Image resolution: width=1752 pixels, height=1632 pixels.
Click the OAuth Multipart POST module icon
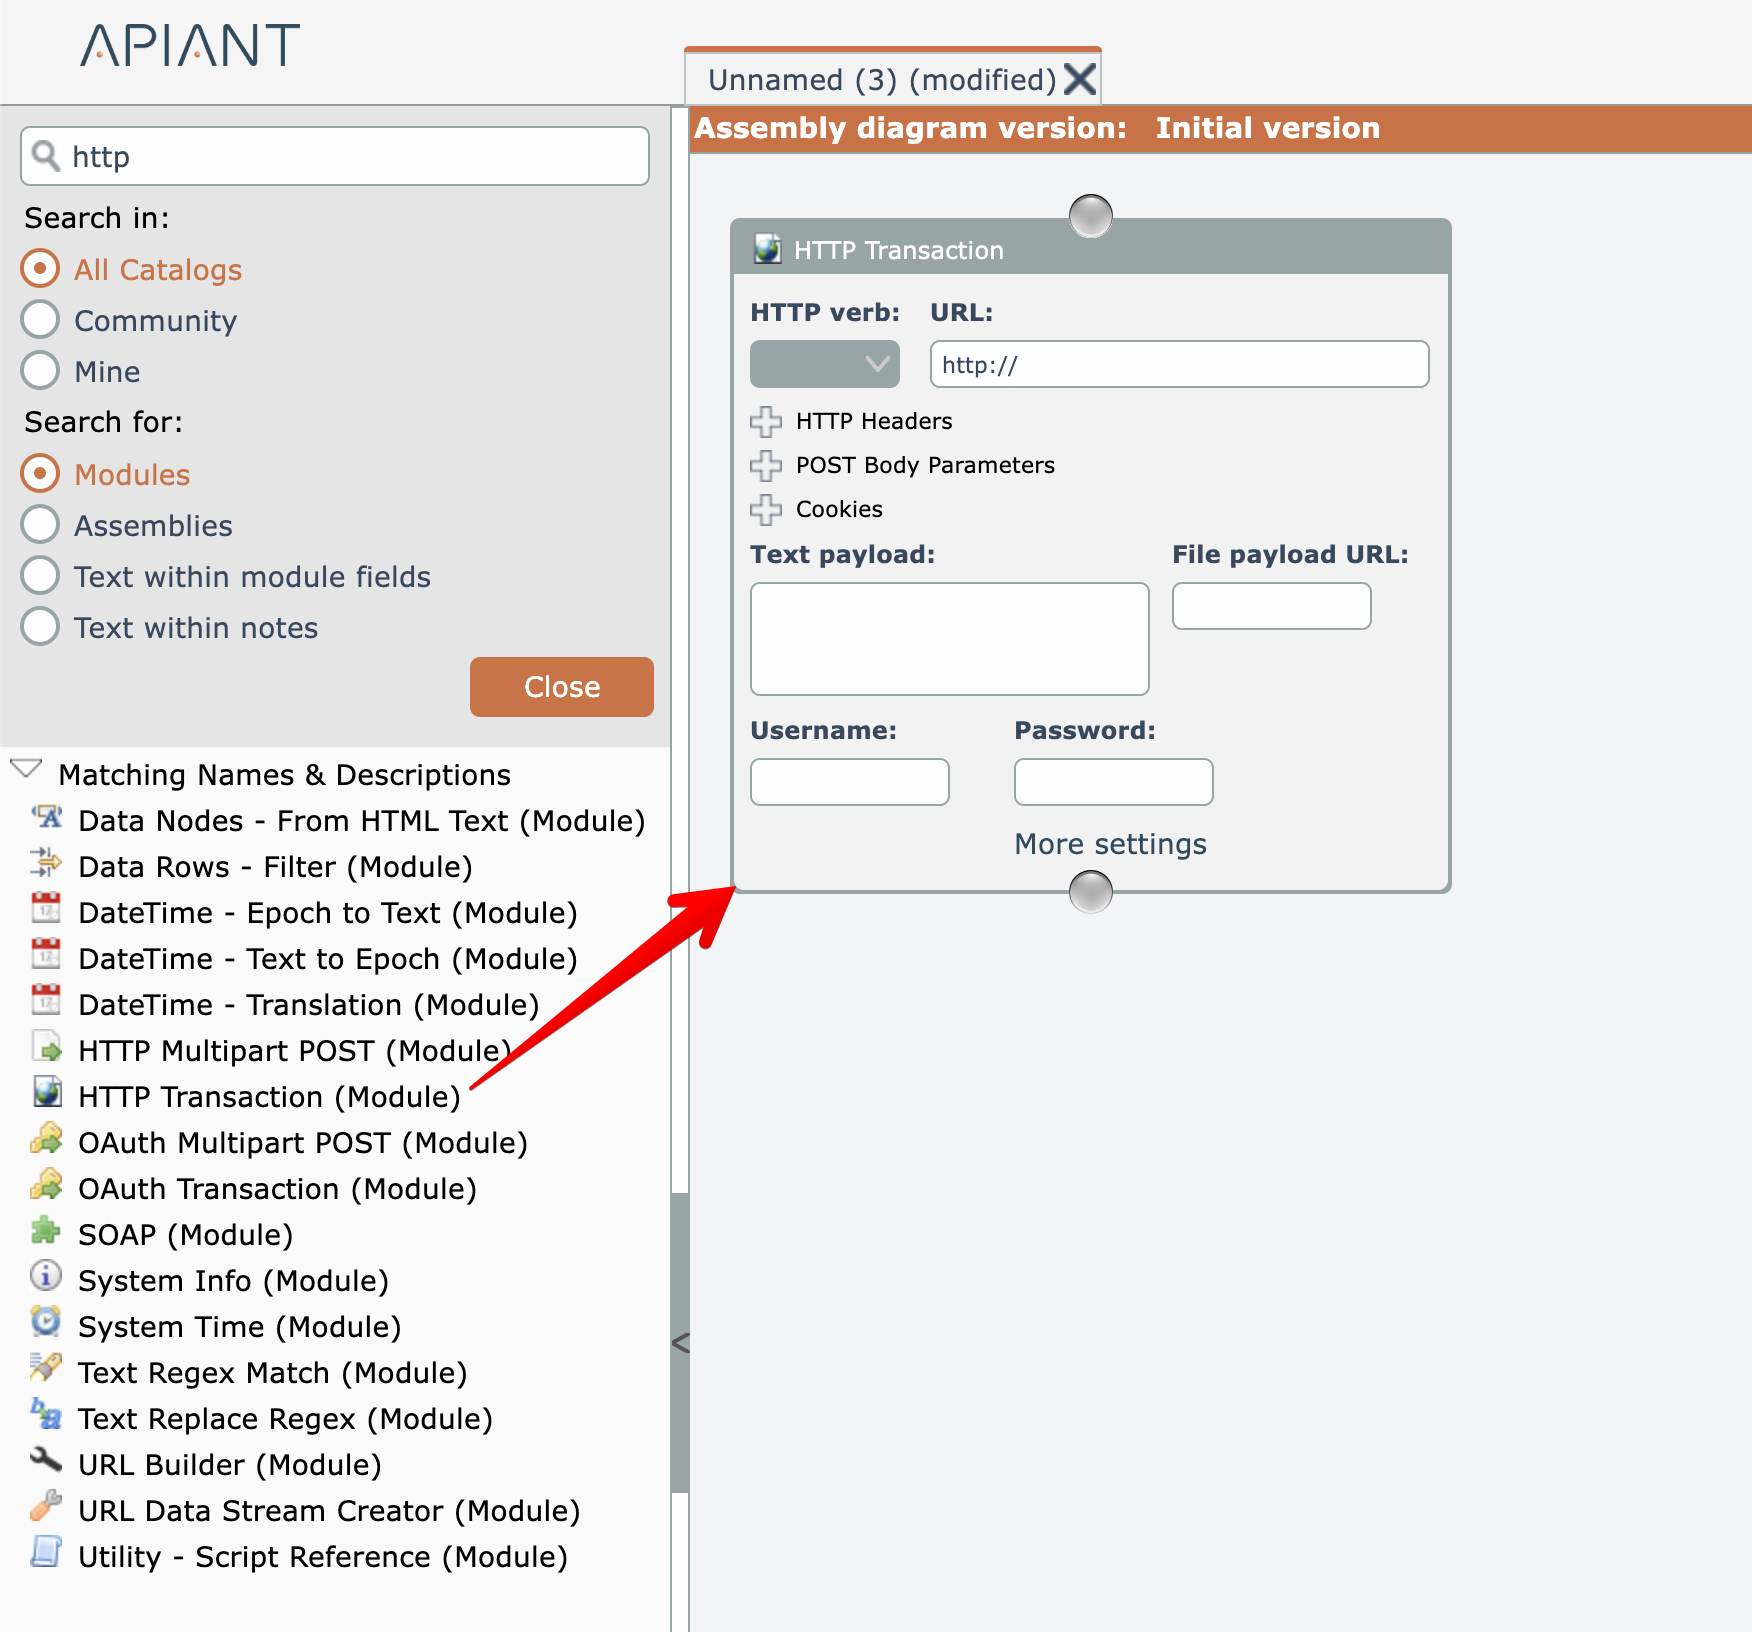tap(46, 1139)
